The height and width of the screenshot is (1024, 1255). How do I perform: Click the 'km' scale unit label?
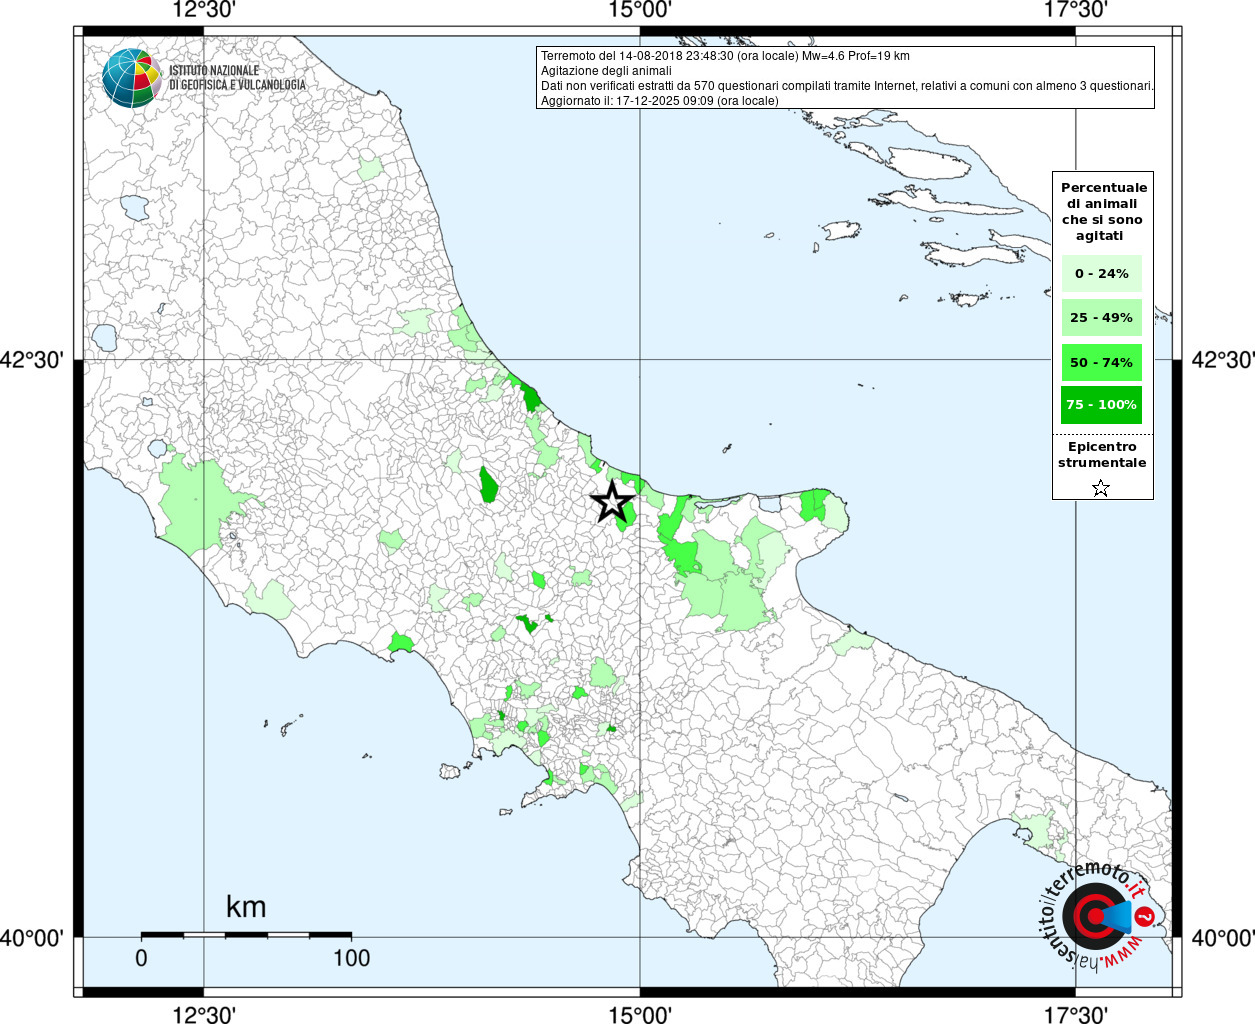[246, 907]
